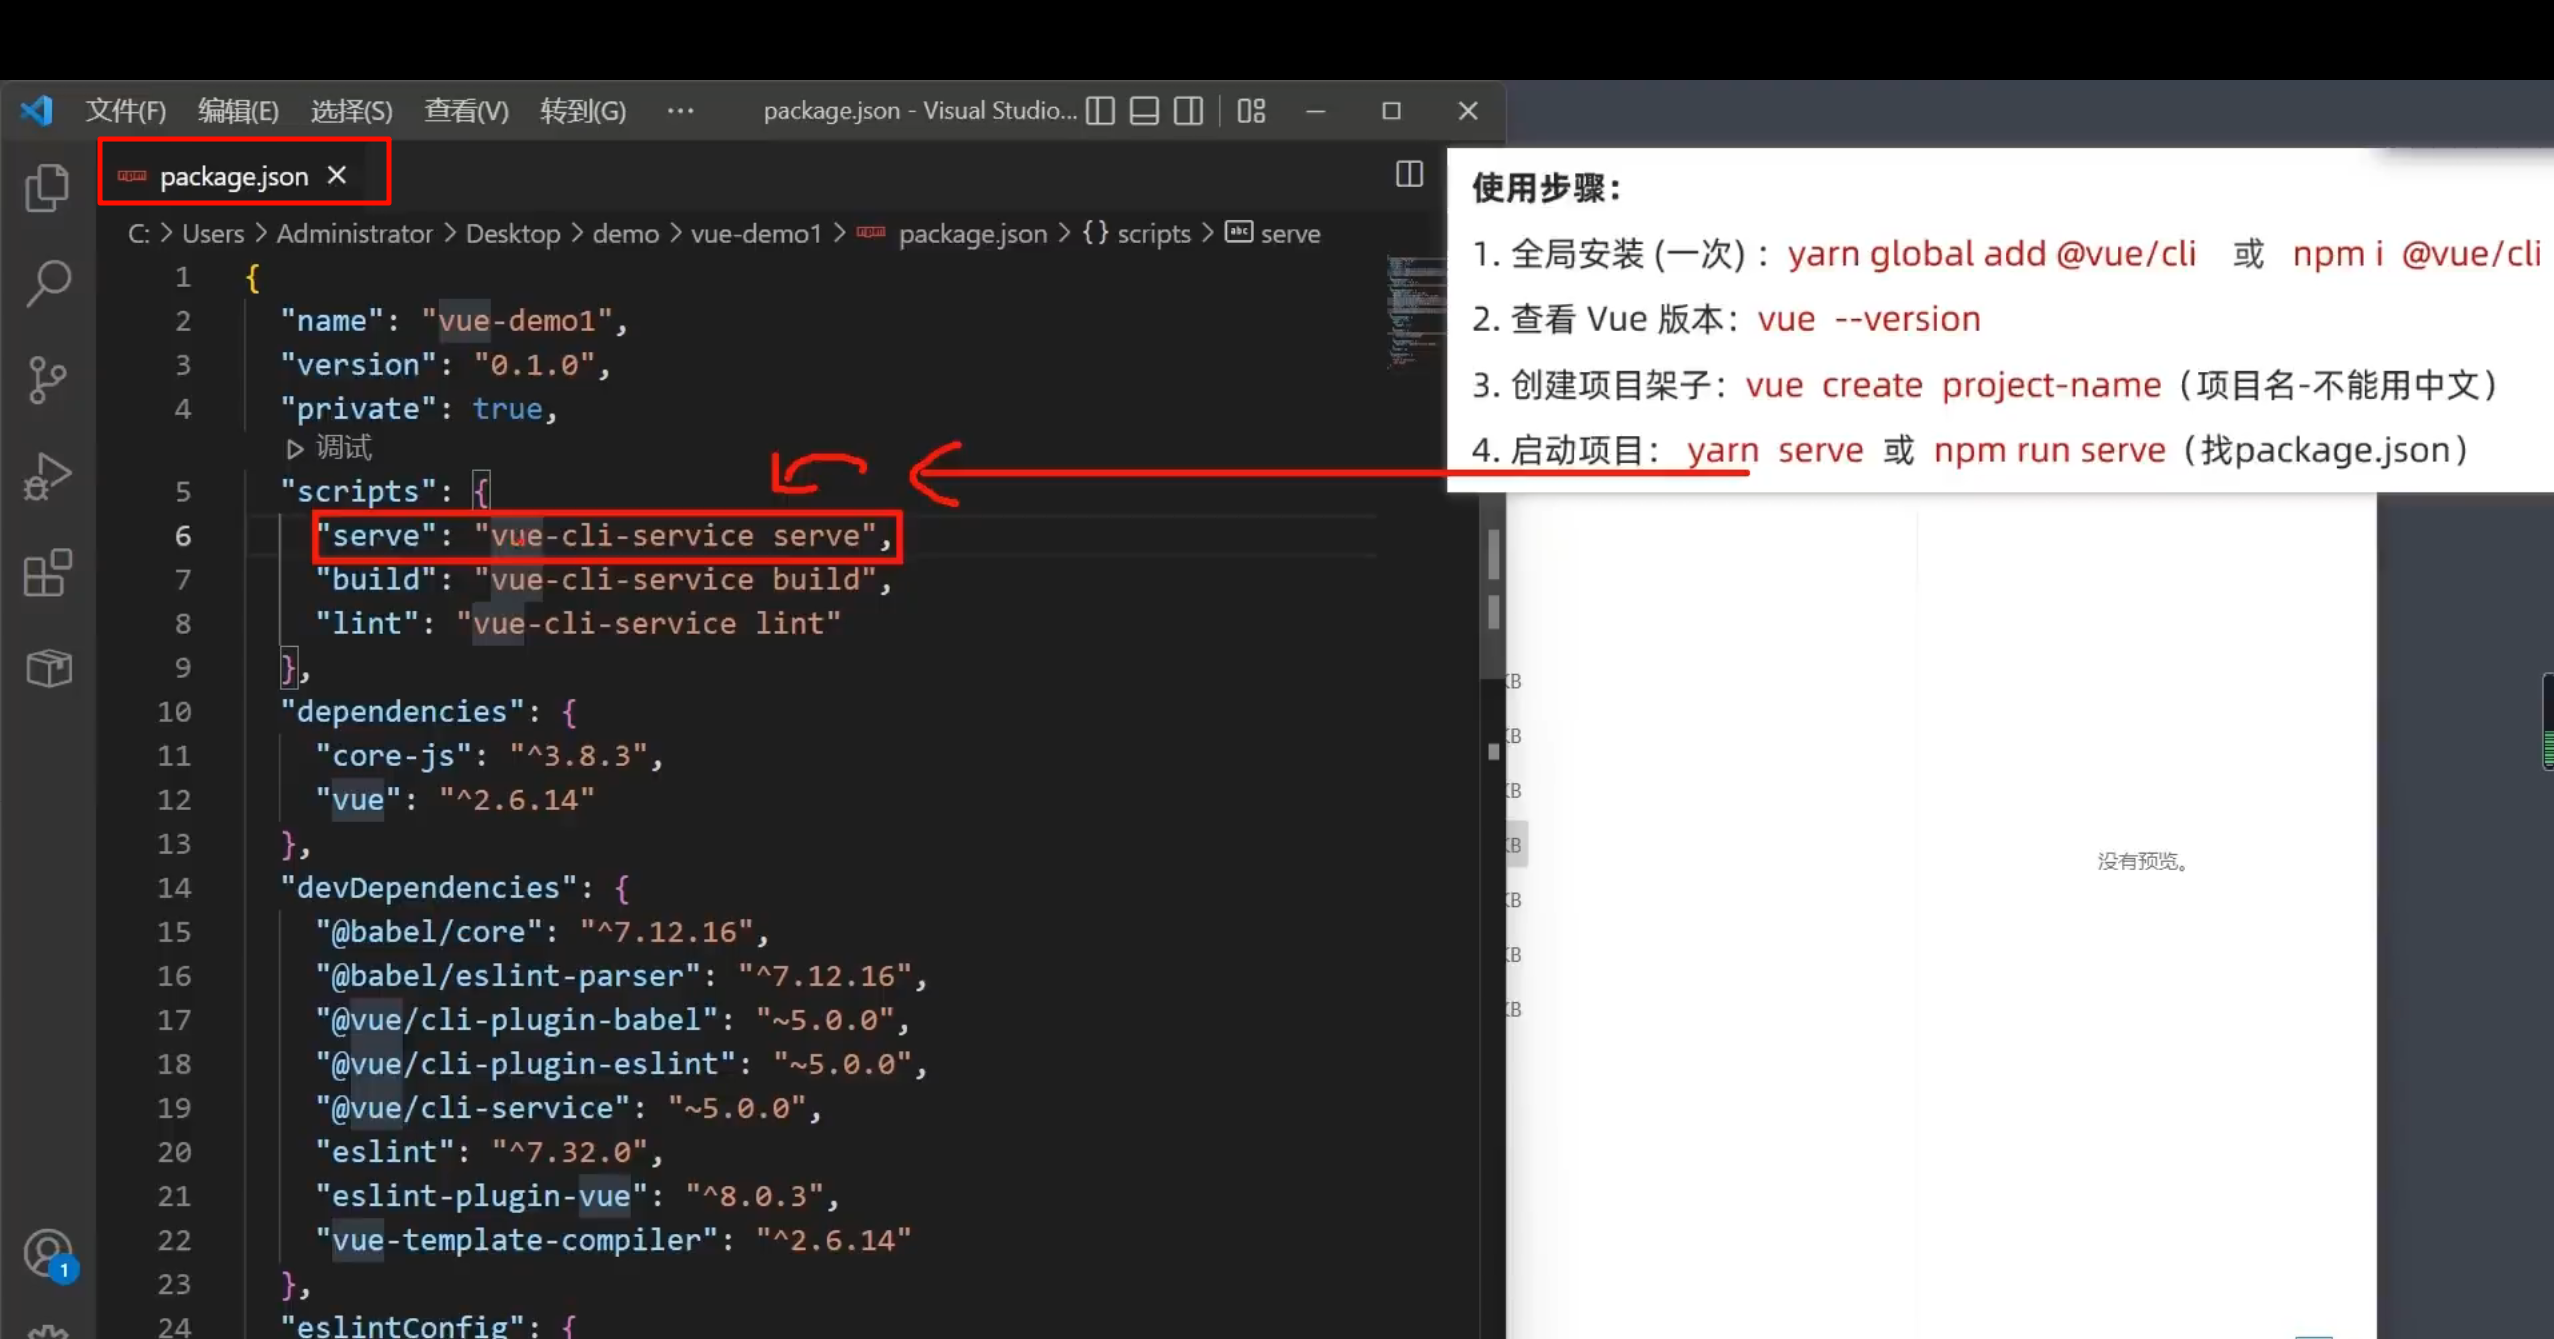Open the 选择(S) menu
Screen dimensions: 2554x1339
pyautogui.click(x=351, y=110)
